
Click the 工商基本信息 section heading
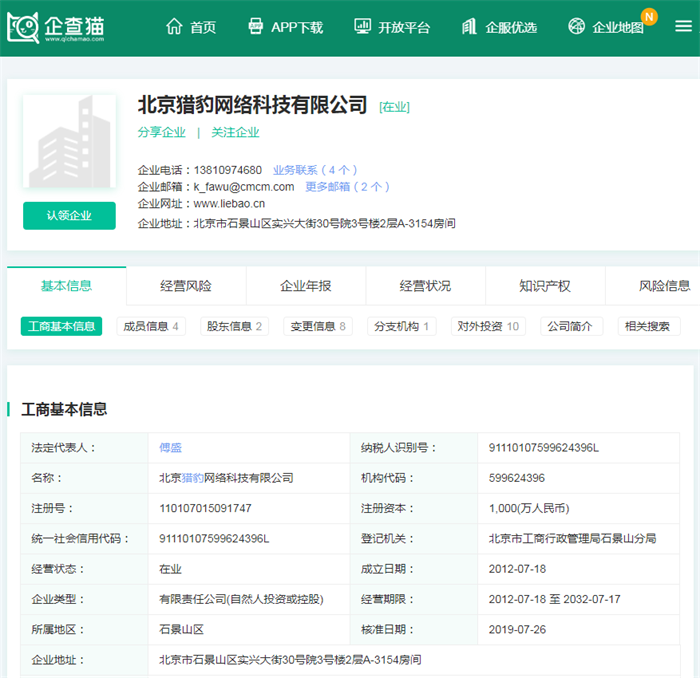[x=64, y=409]
